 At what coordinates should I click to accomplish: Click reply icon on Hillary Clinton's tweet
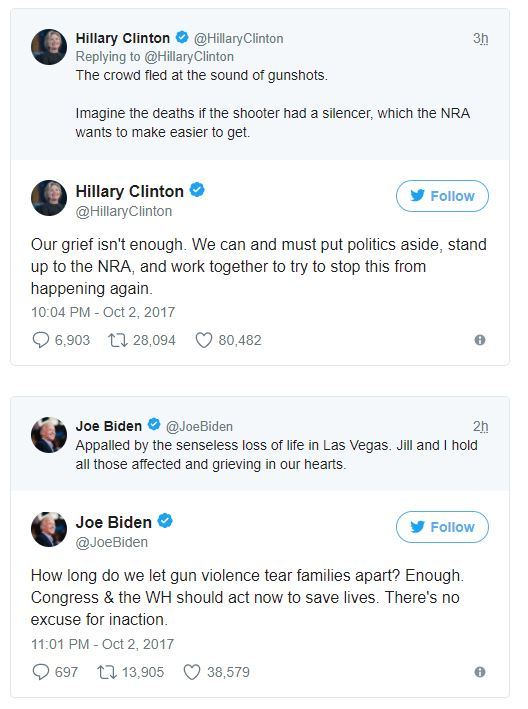(40, 340)
